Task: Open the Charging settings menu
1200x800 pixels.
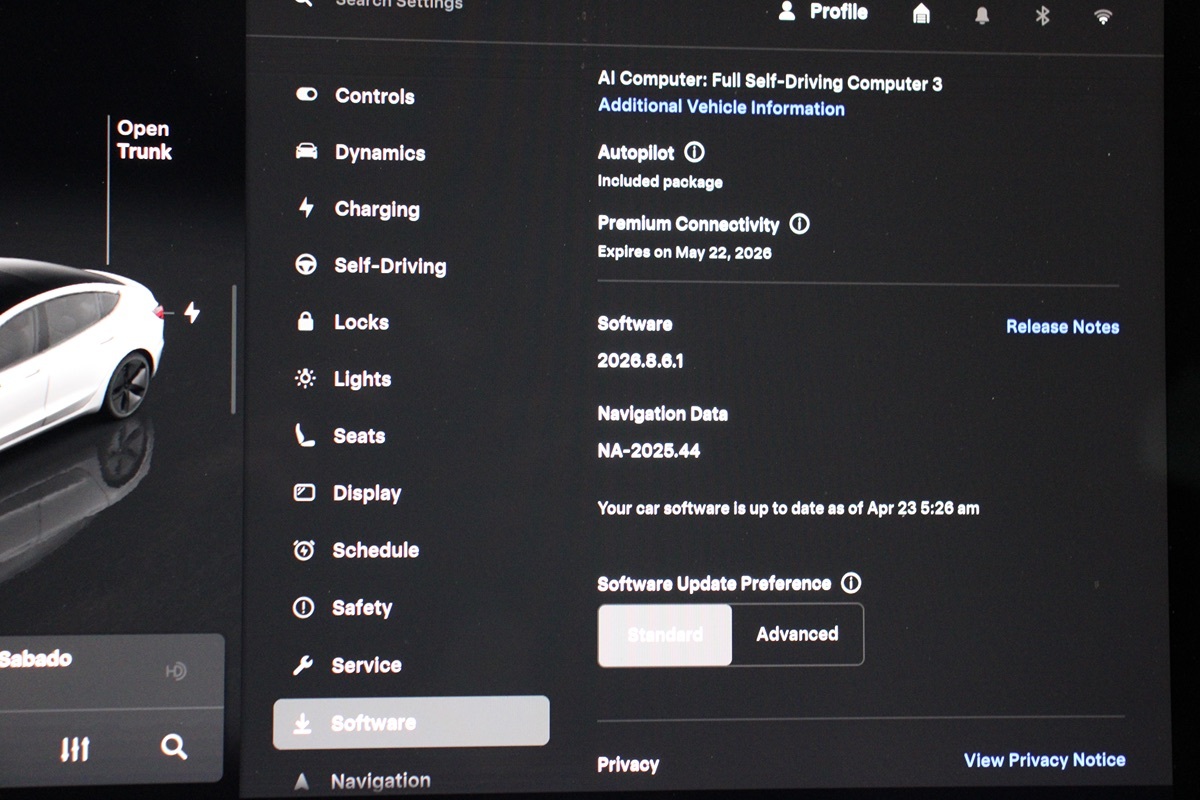Action: point(357,209)
